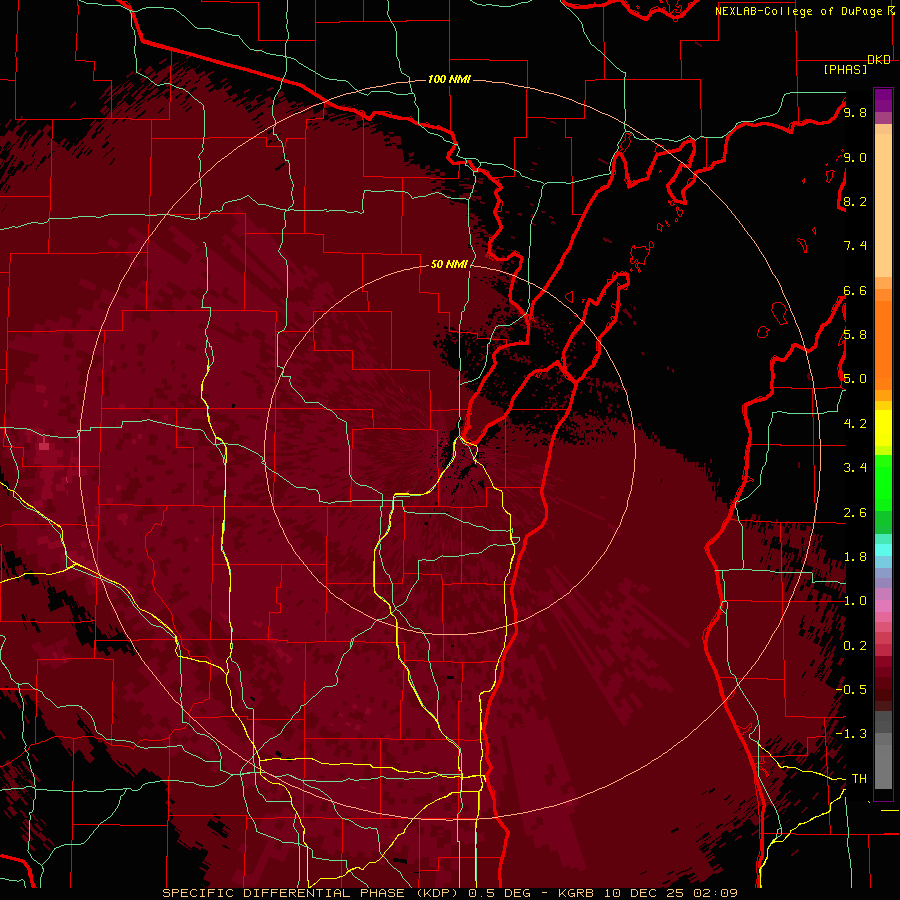The width and height of the screenshot is (900, 900).
Task: Click the 7.4 value on the color scale
Action: point(855,246)
